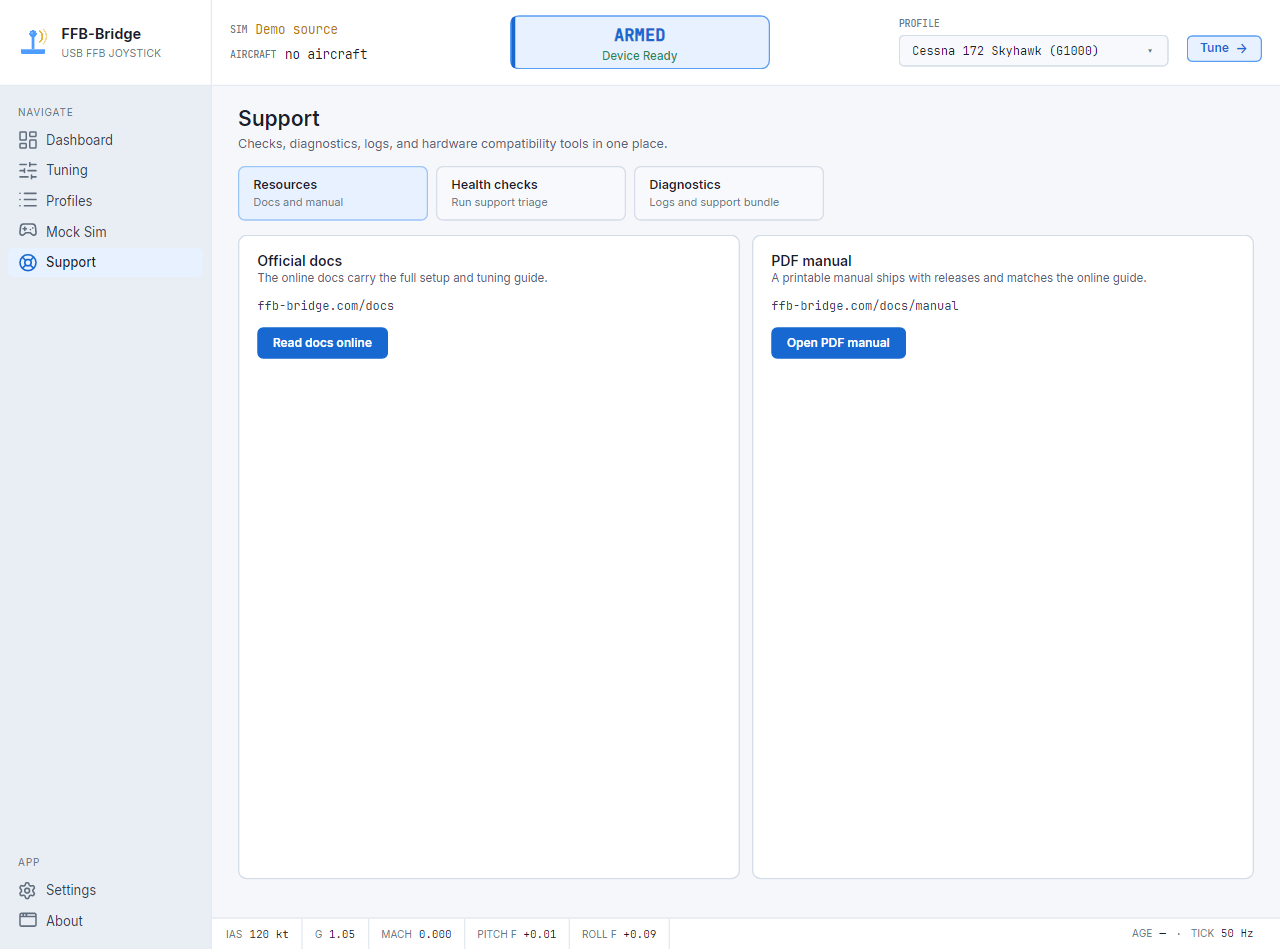Click the ffb-bridge.com/docs/manual URL text
This screenshot has height=949, width=1280.
pyautogui.click(x=865, y=306)
